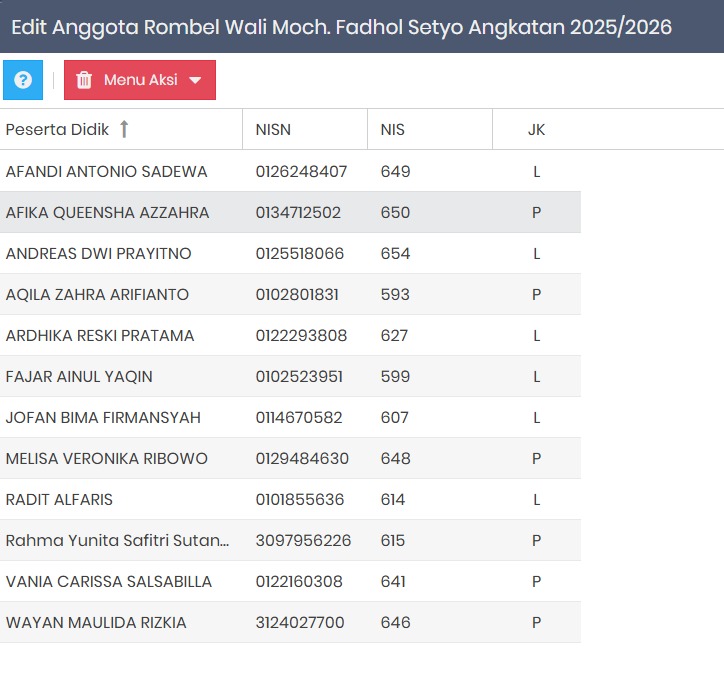Click NISN 0122160308 of Vania Carissa
The height and width of the screenshot is (679, 724).
click(x=299, y=581)
